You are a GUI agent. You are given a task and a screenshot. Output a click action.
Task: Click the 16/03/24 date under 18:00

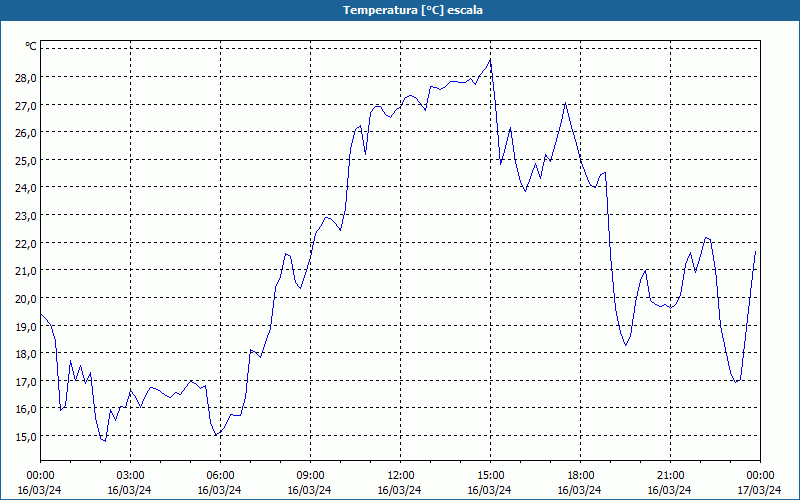(580, 490)
